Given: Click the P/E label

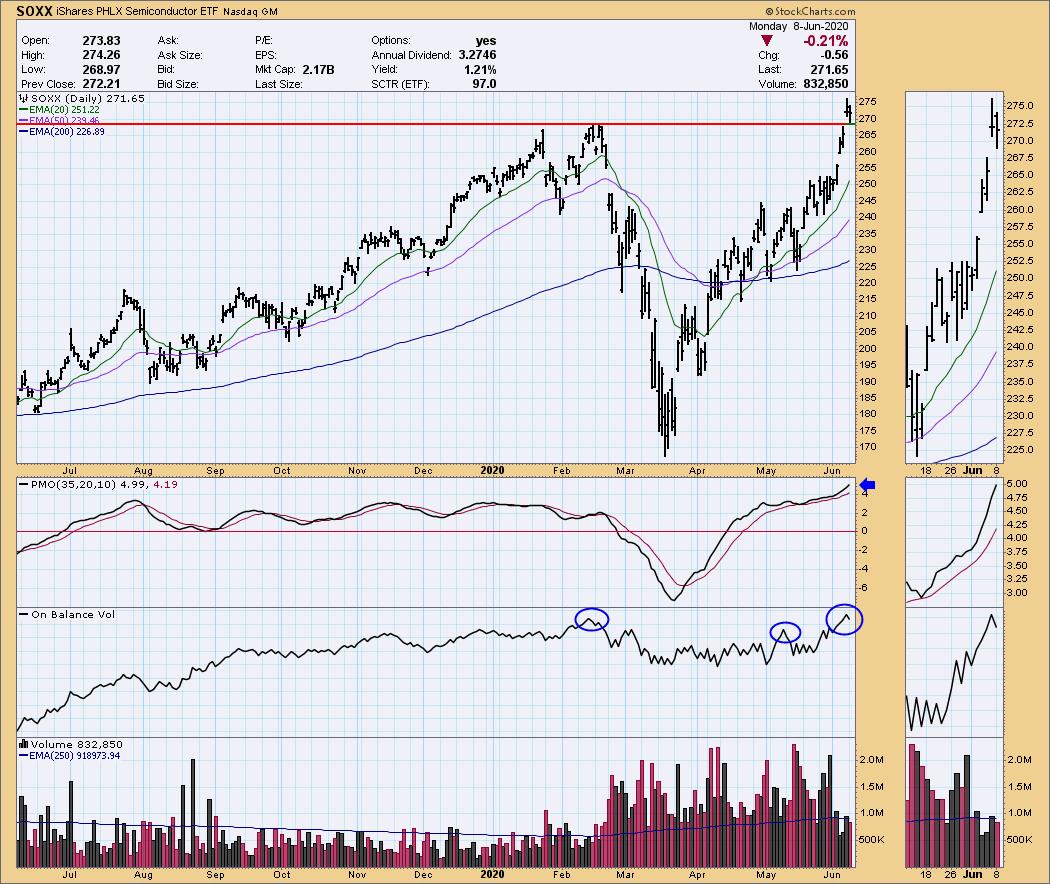Looking at the screenshot, I should pyautogui.click(x=266, y=40).
